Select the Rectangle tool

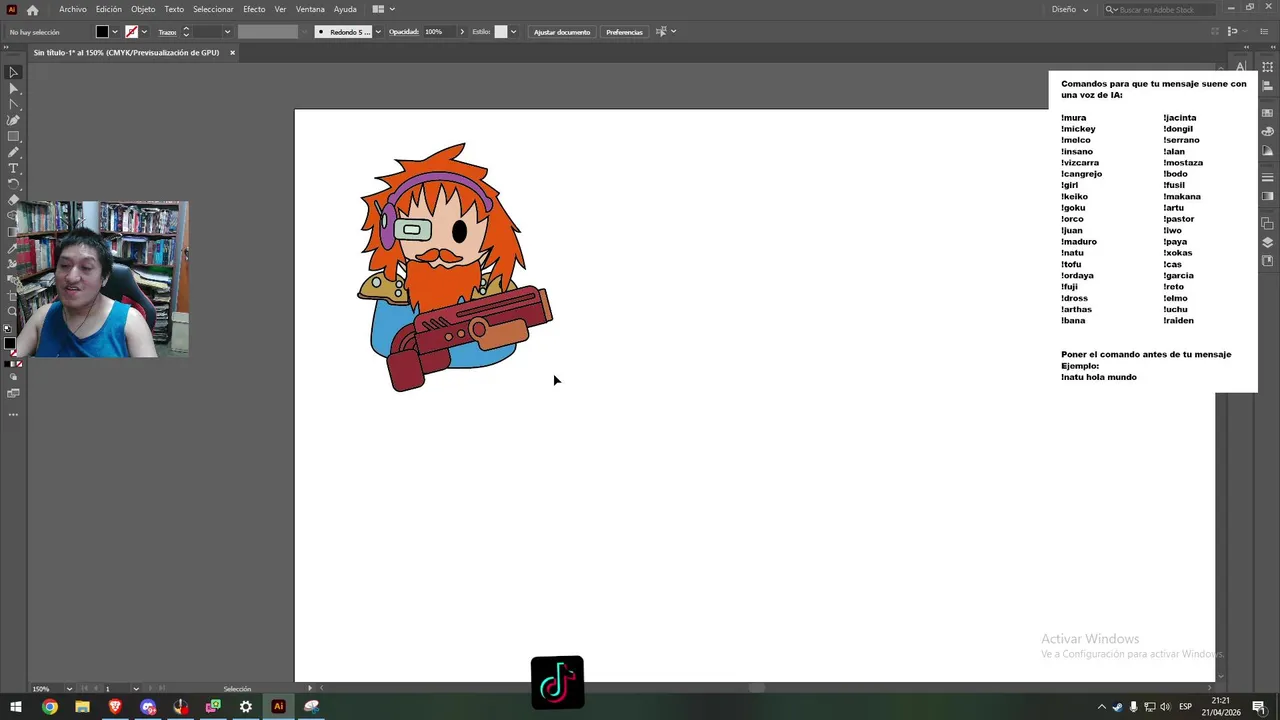click(13, 136)
